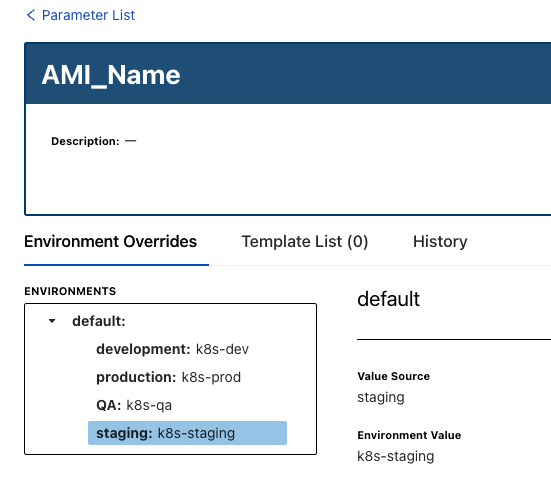
Task: Click the Description label
Action: click(85, 141)
